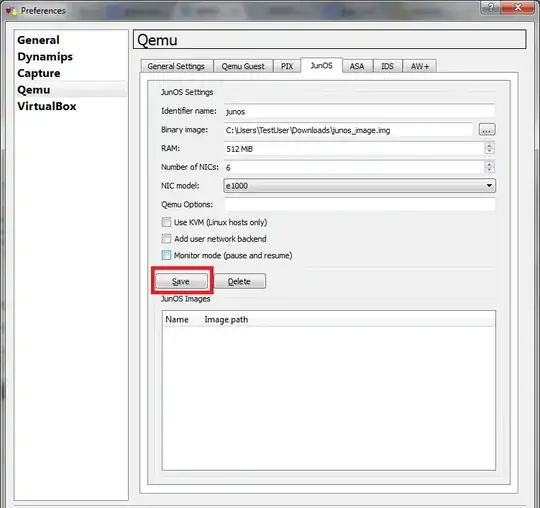
Task: Select Dynamips in the preferences list
Action: tap(45, 57)
